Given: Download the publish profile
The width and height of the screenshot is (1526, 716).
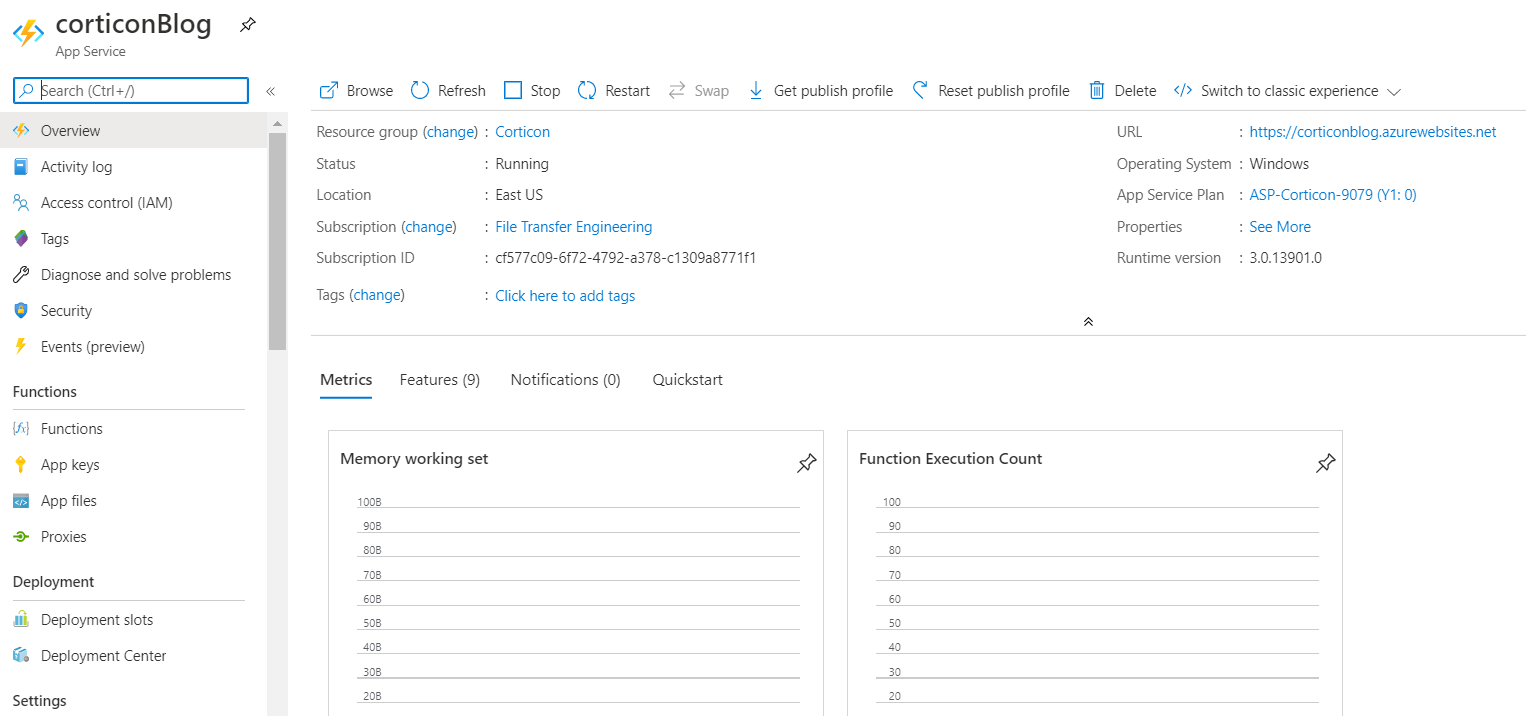Looking at the screenshot, I should point(820,91).
